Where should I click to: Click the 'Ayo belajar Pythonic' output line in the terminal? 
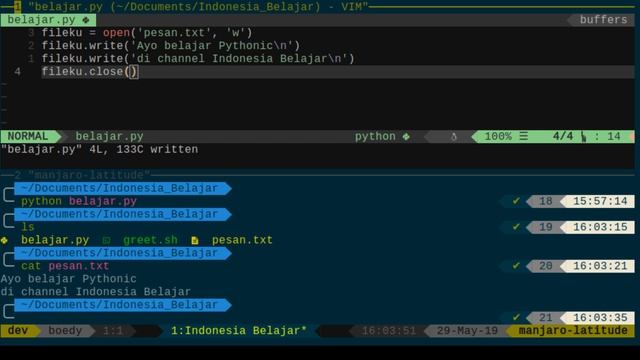pyautogui.click(x=69, y=279)
